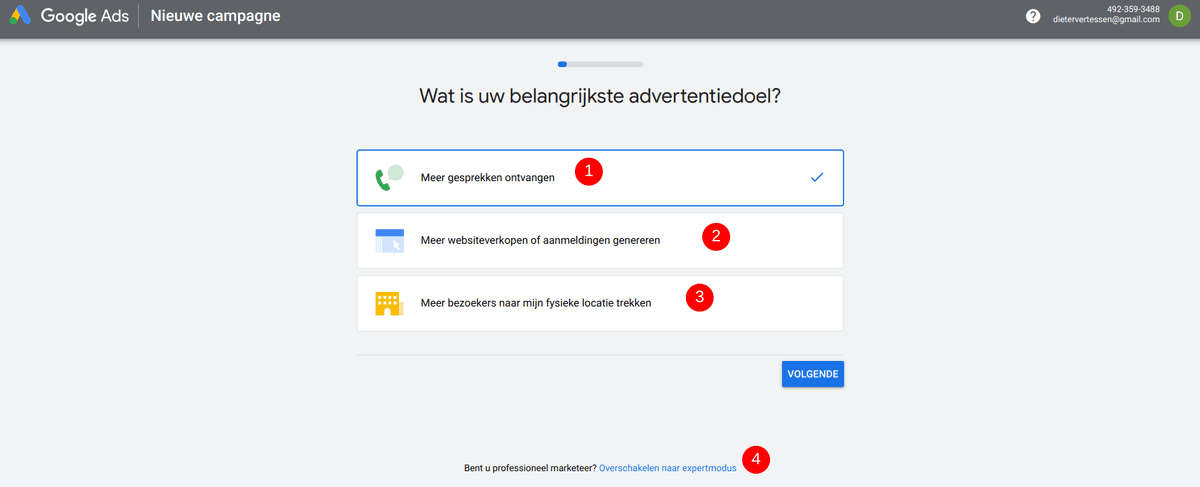1200x487 pixels.
Task: Click the campaign setup progress bar
Action: point(600,64)
